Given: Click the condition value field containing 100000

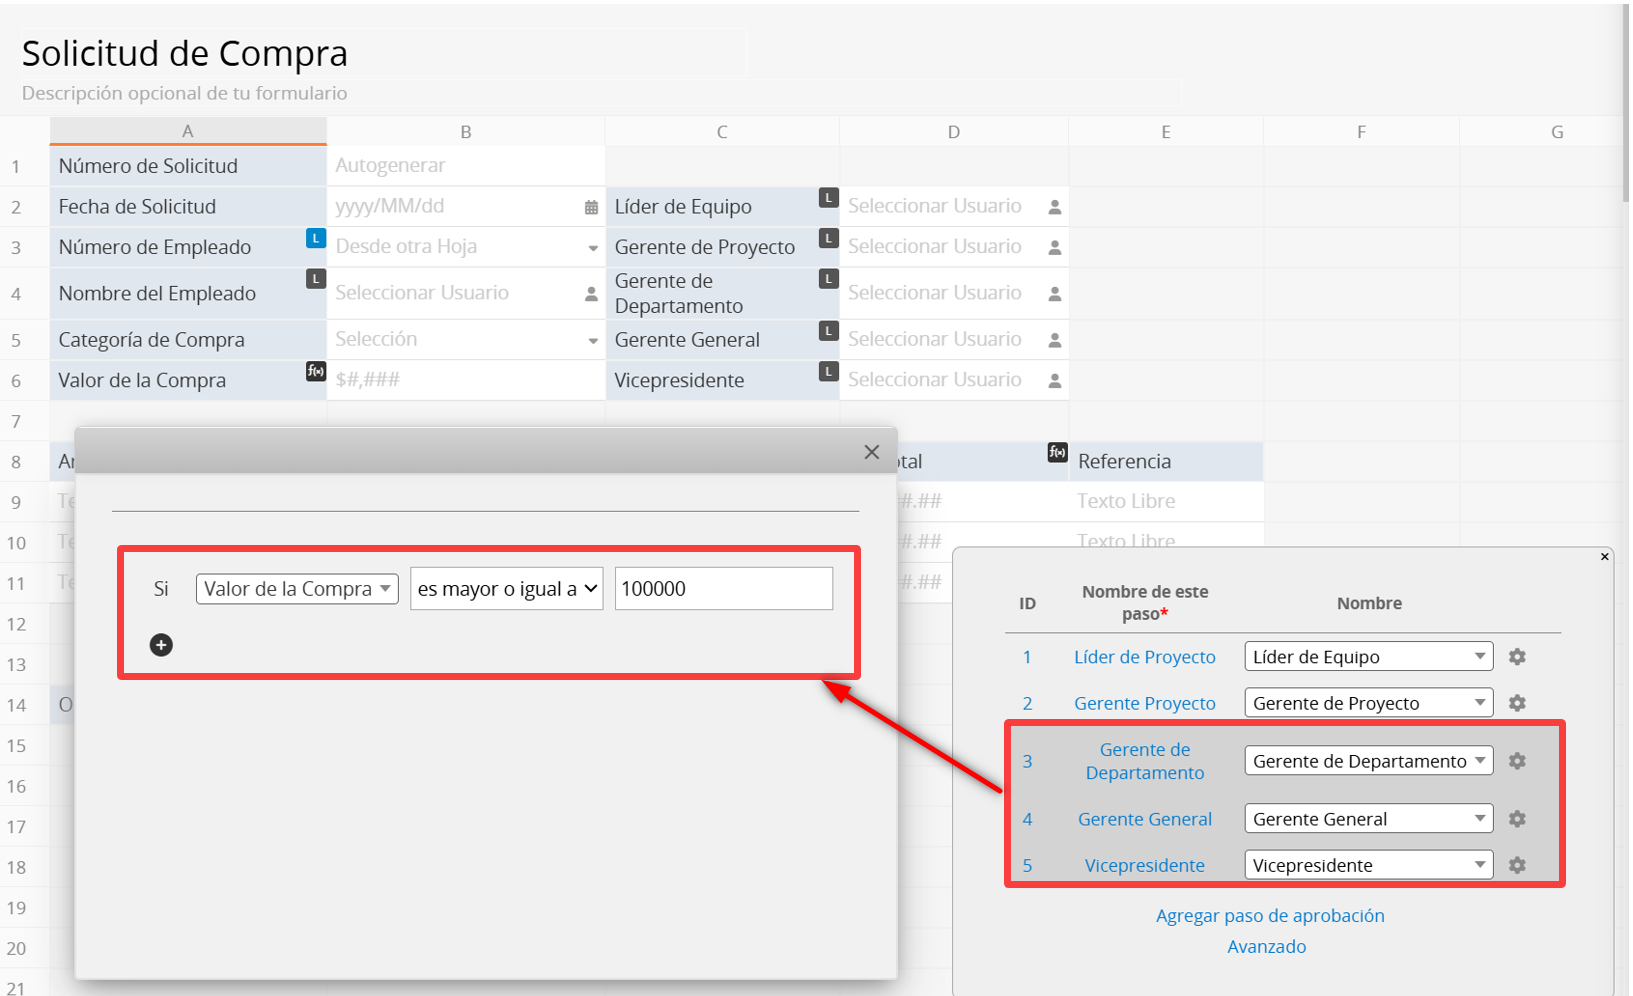Looking at the screenshot, I should tap(723, 589).
